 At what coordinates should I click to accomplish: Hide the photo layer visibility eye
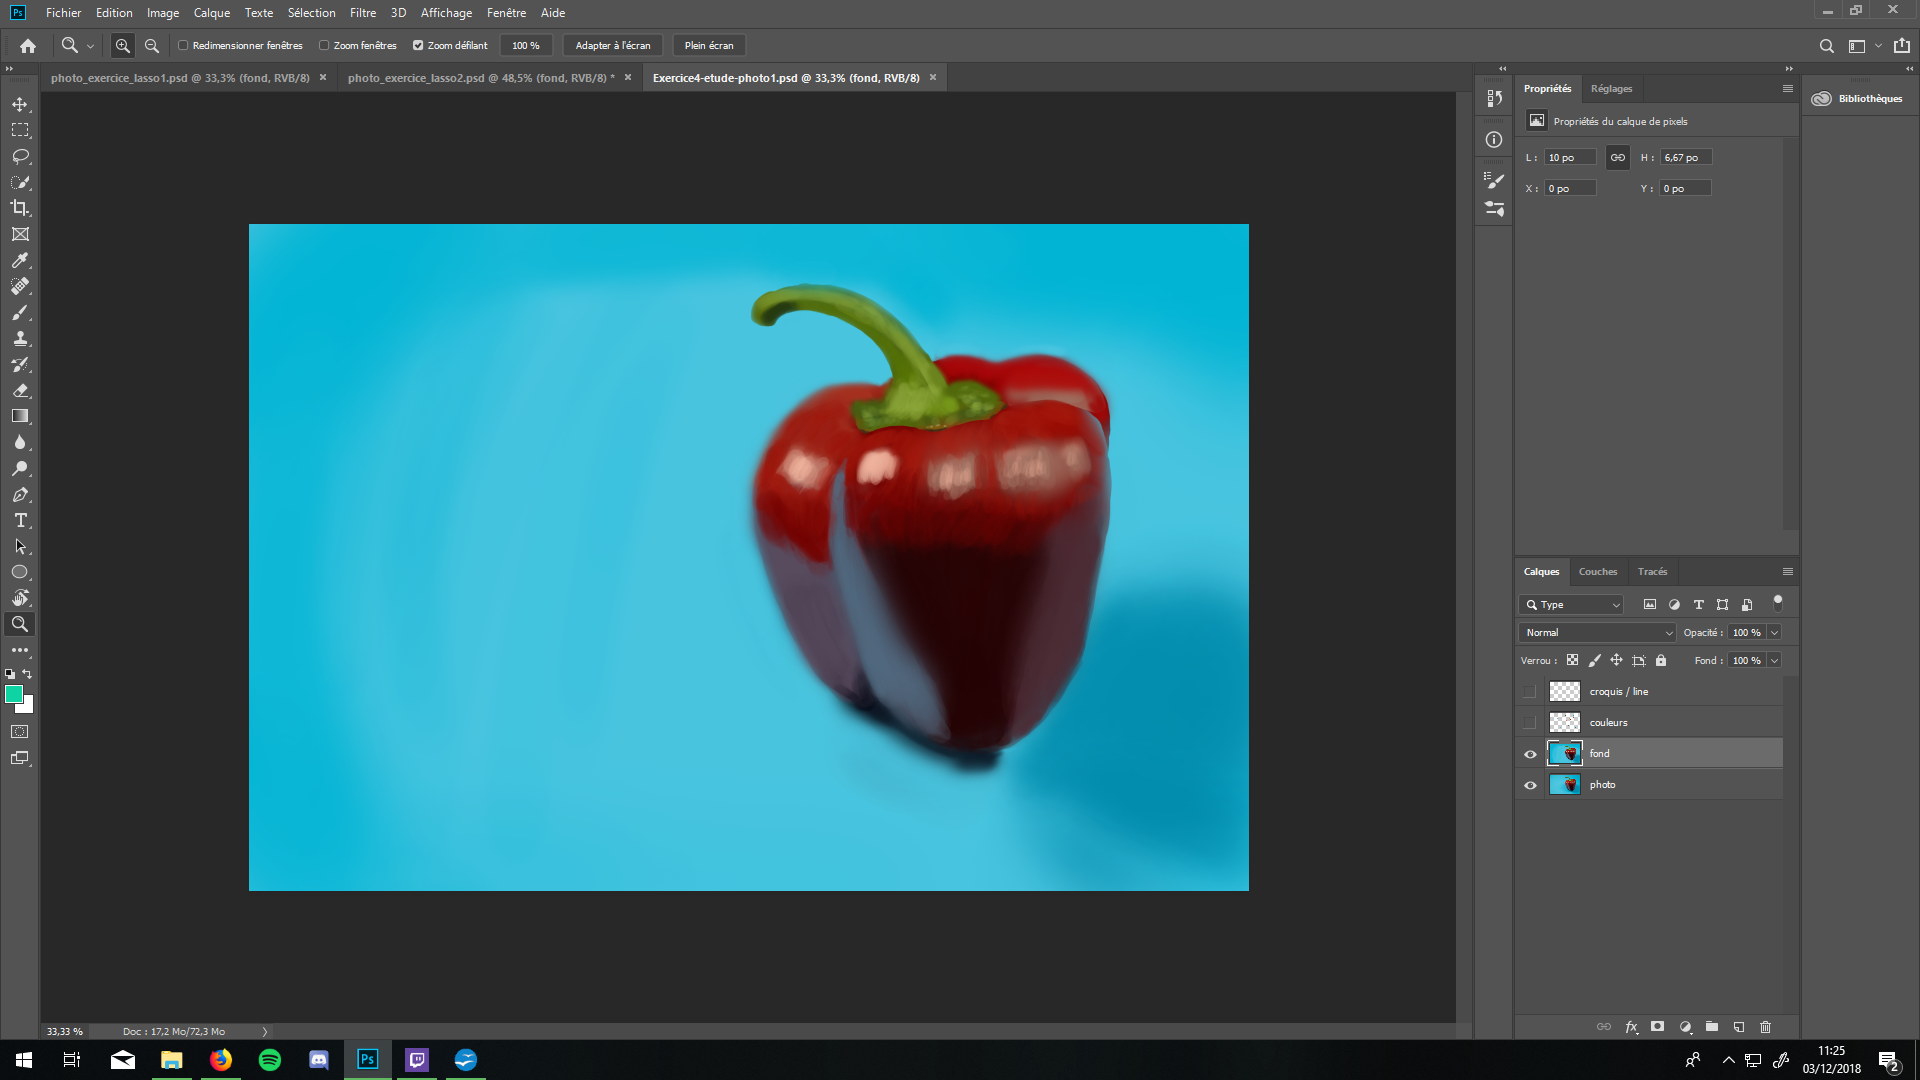(1529, 785)
